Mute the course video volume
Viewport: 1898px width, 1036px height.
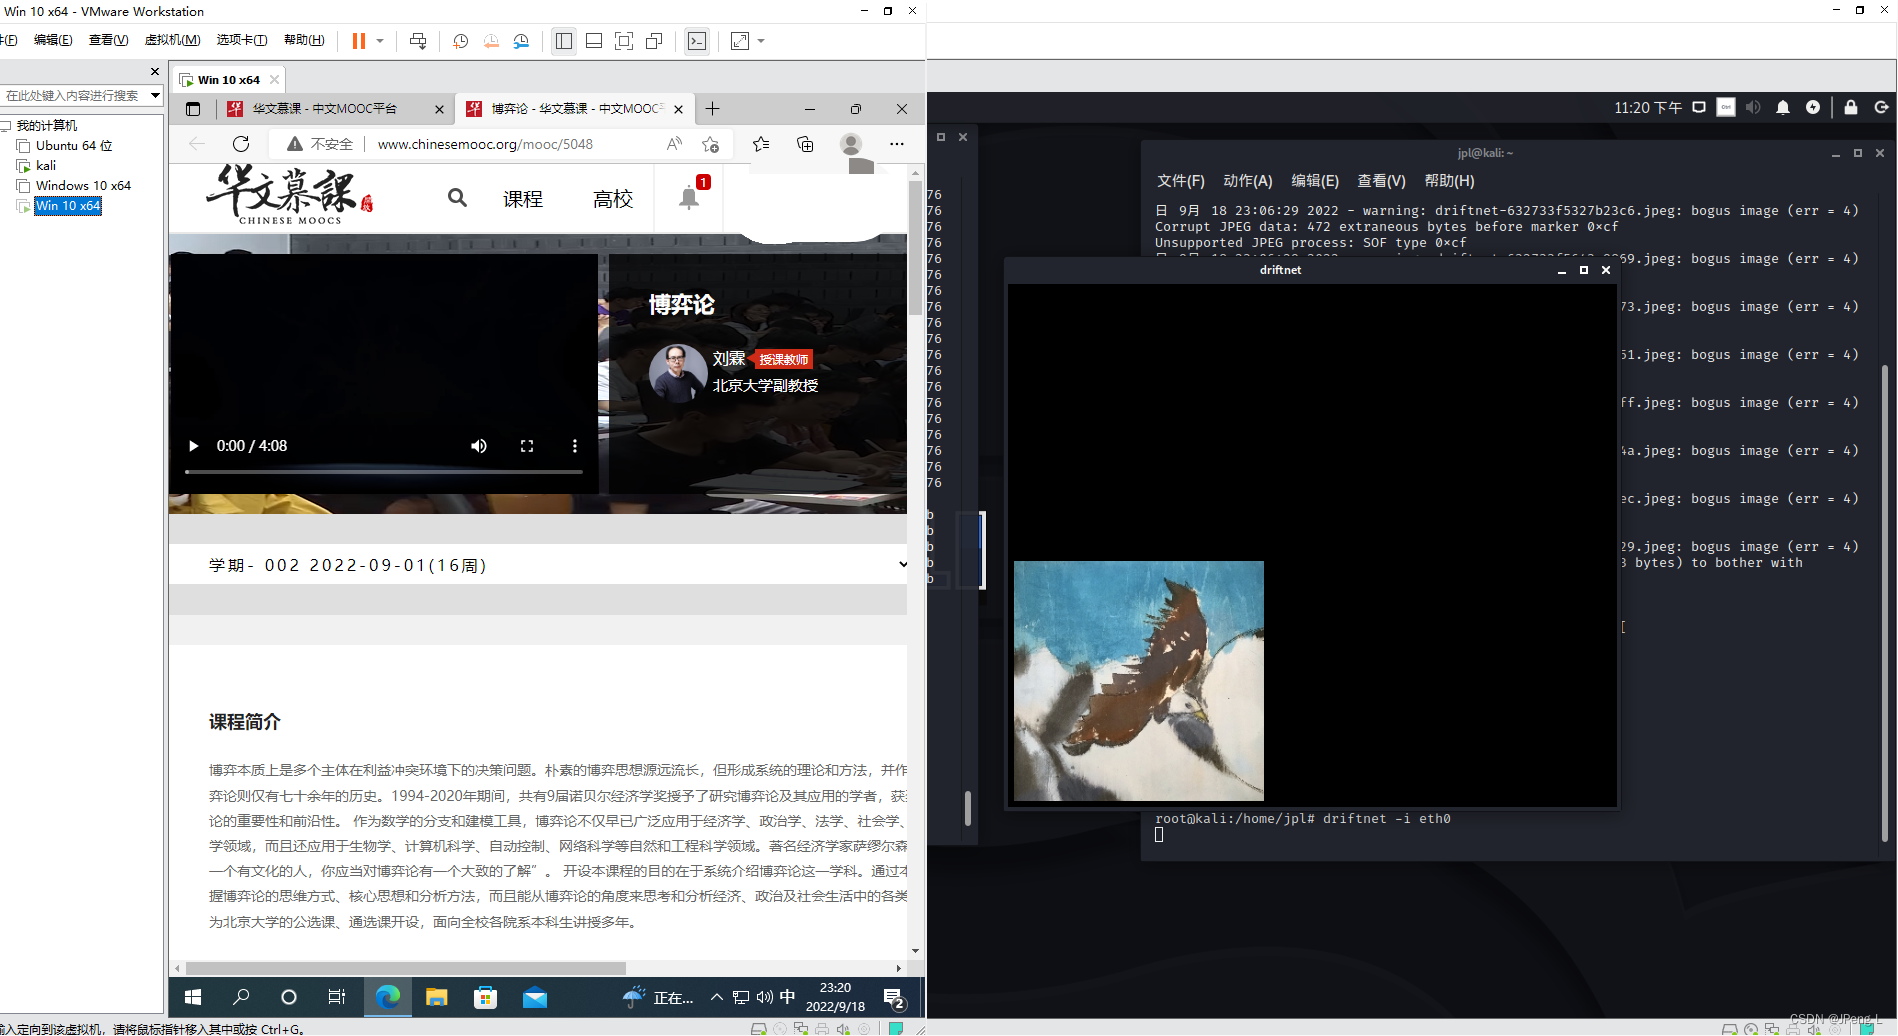click(479, 446)
